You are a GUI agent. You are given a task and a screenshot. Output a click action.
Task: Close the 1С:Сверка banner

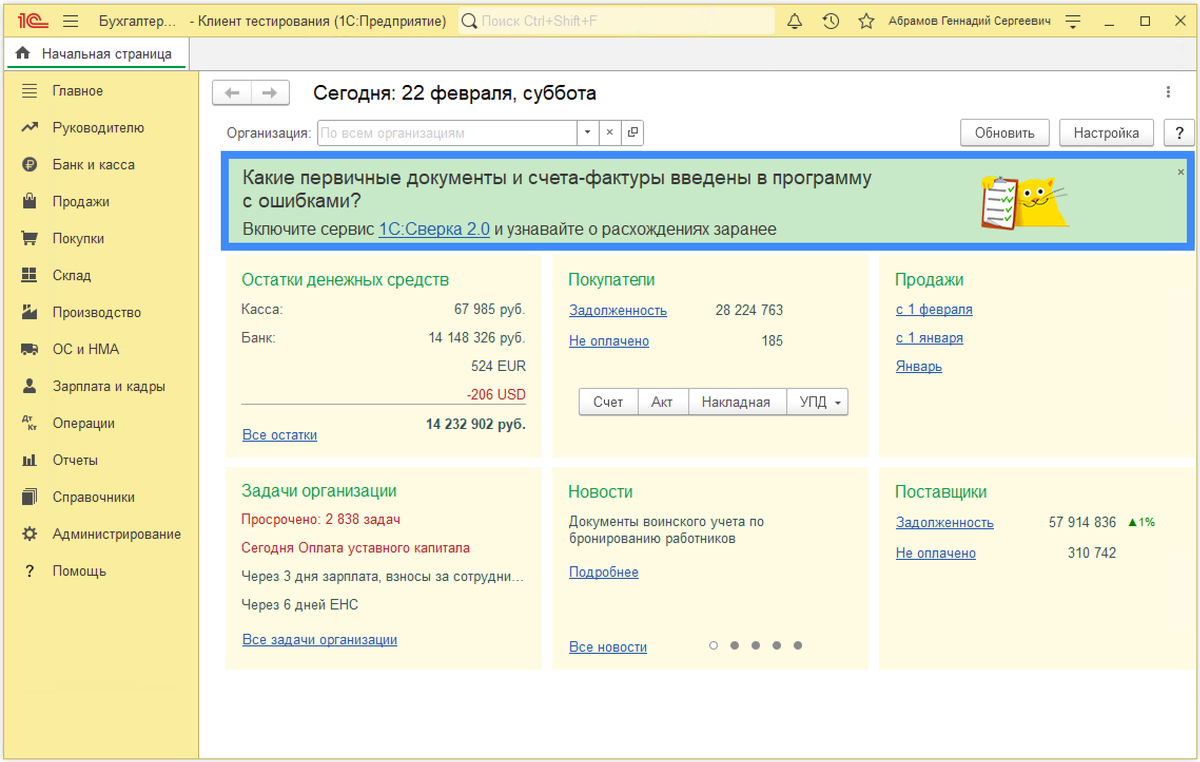tap(1180, 172)
